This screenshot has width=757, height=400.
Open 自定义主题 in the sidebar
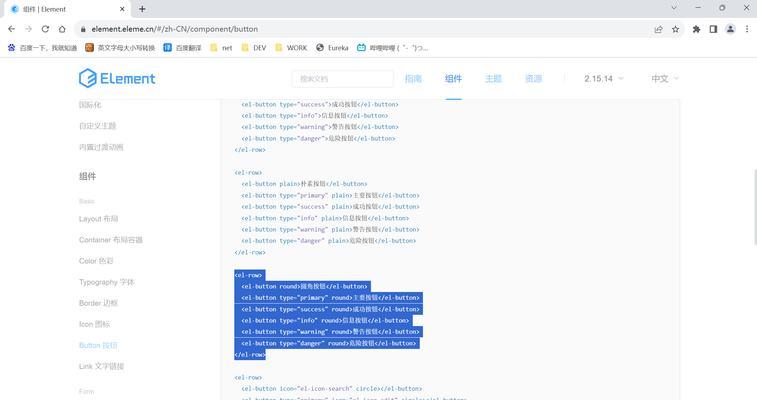pyautogui.click(x=98, y=126)
